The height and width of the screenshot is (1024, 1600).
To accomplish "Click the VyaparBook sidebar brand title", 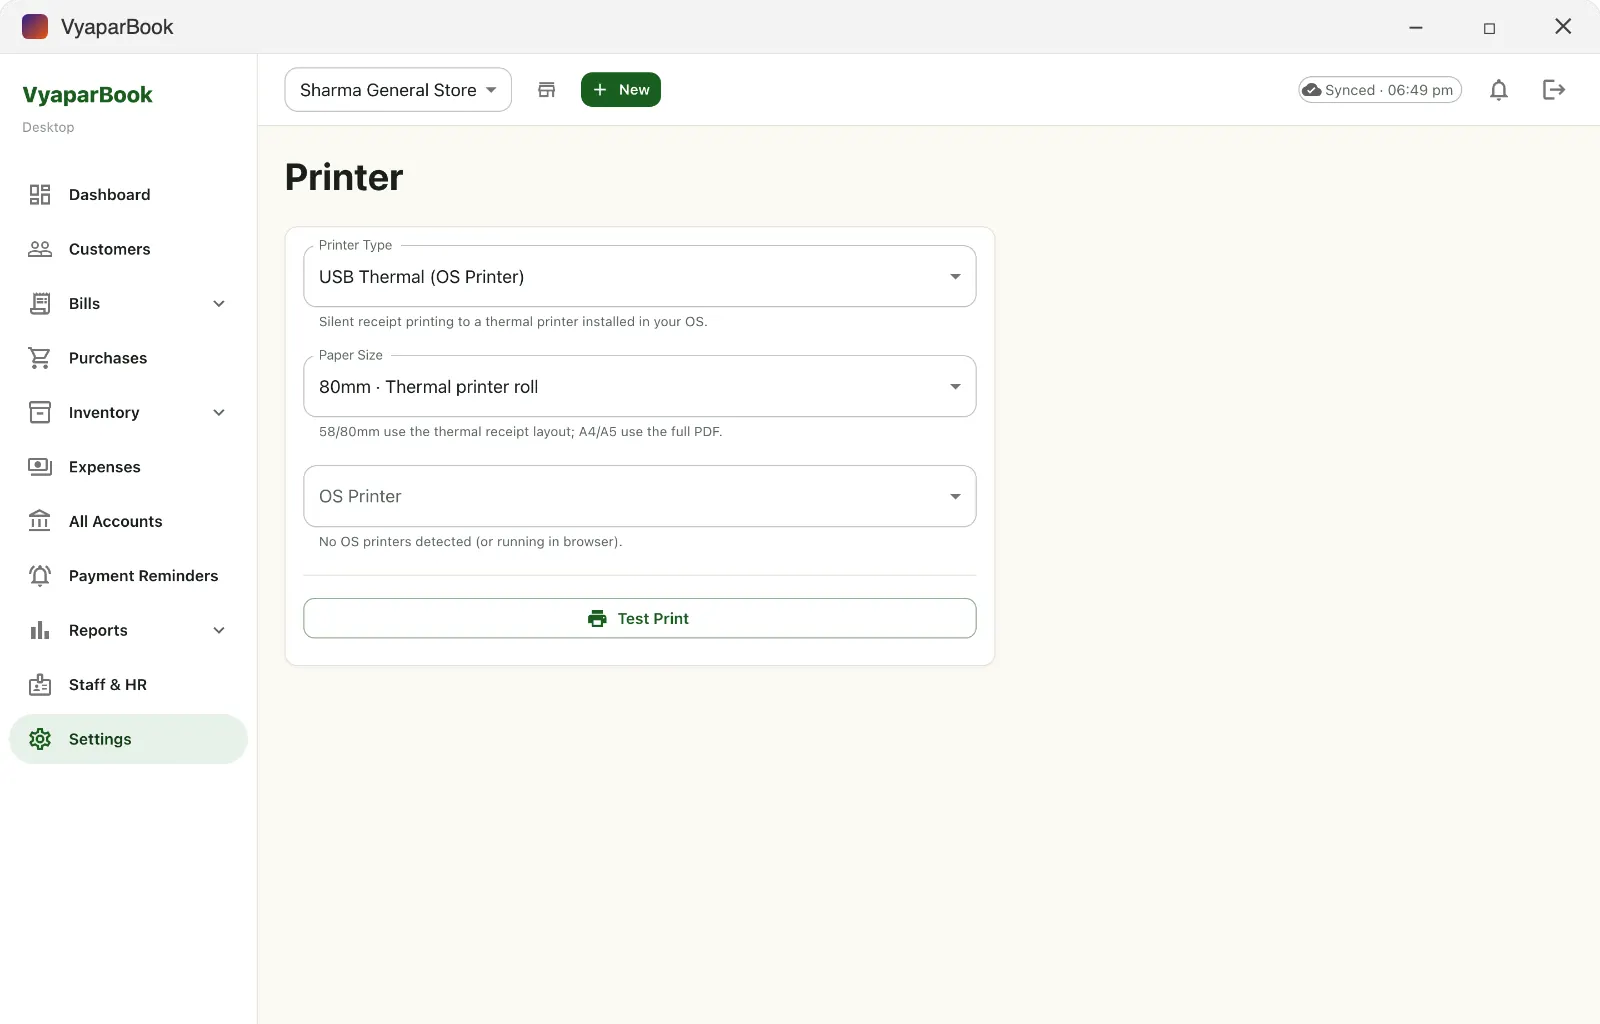I will click(x=88, y=95).
